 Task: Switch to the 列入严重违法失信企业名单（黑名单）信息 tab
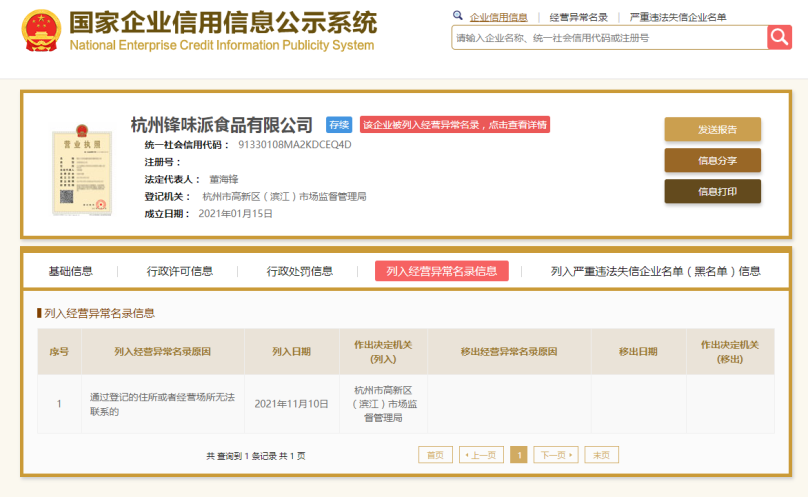click(655, 271)
